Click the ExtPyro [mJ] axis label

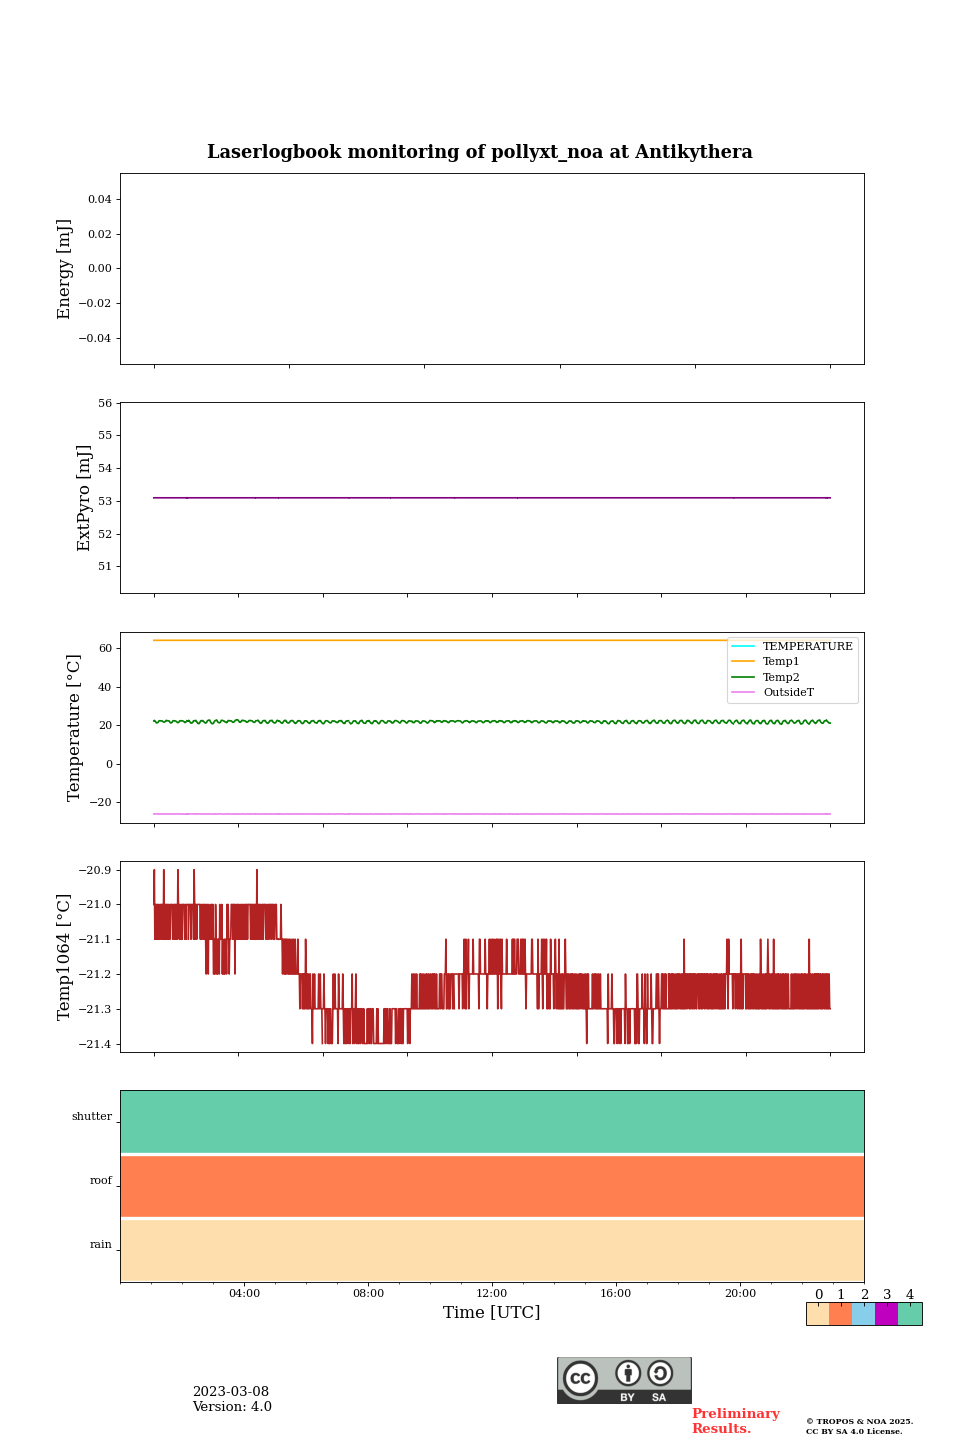84,498
